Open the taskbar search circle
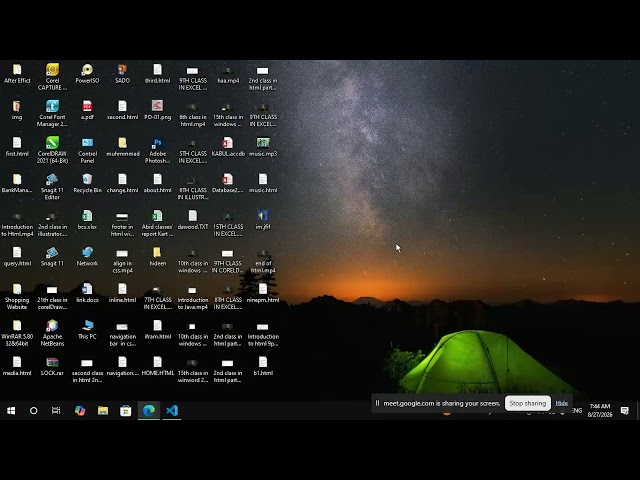The image size is (640, 480). [x=33, y=411]
